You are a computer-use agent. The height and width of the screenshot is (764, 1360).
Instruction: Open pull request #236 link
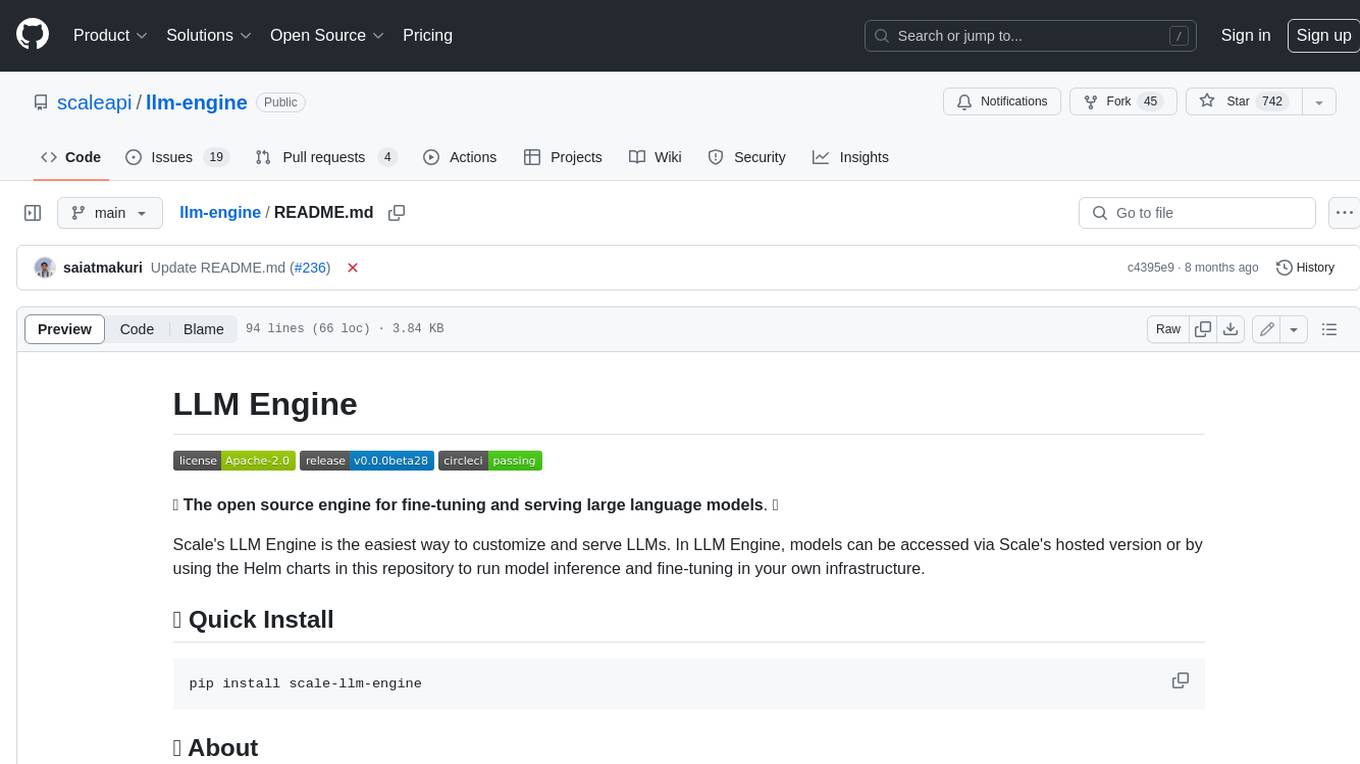310,268
